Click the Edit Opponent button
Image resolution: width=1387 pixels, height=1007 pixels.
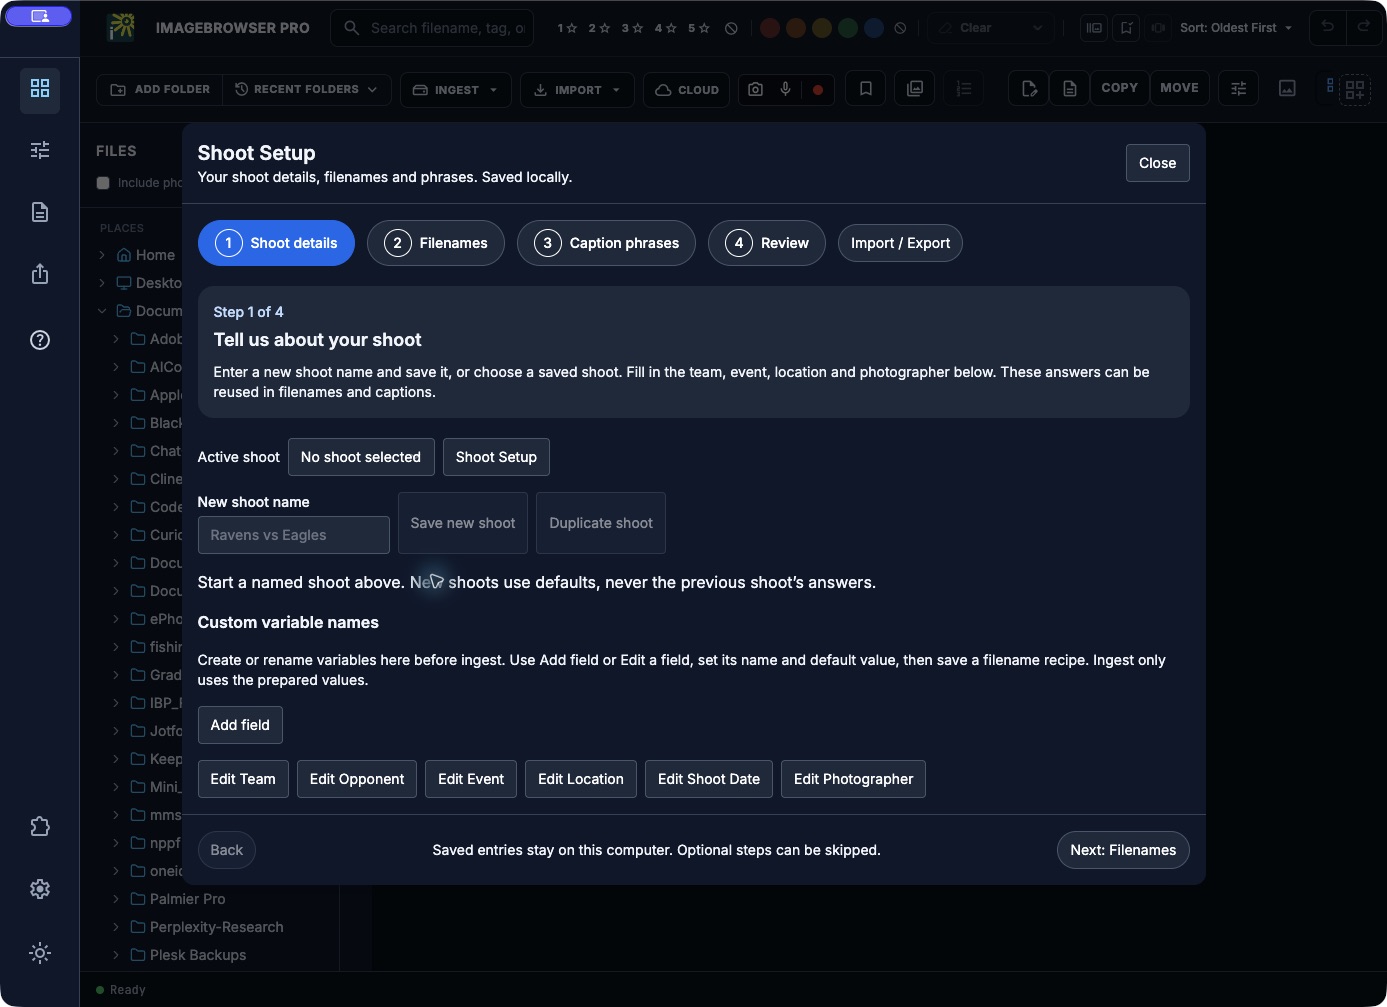tap(357, 779)
